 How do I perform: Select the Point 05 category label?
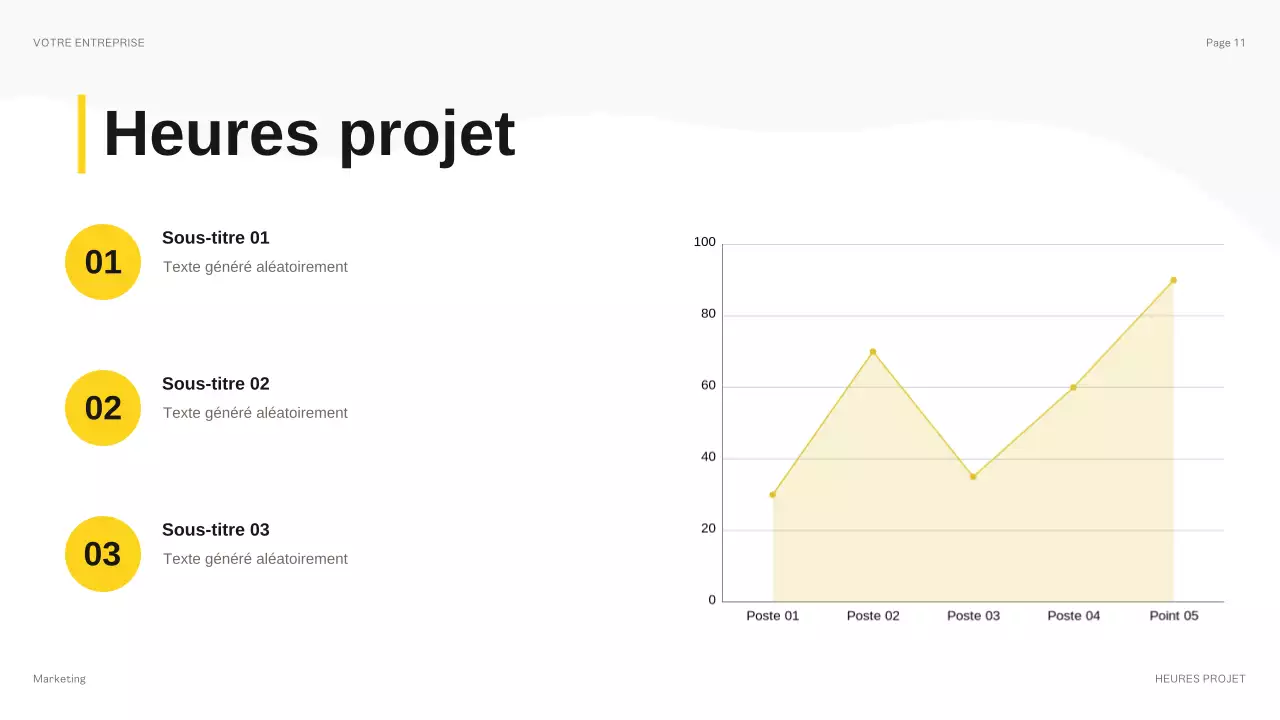click(x=1173, y=615)
